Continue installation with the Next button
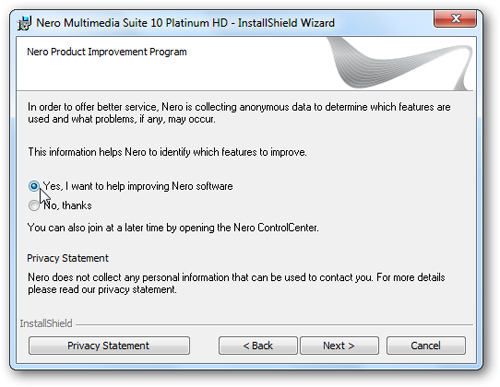Image resolution: width=500 pixels, height=387 pixels. coord(339,345)
